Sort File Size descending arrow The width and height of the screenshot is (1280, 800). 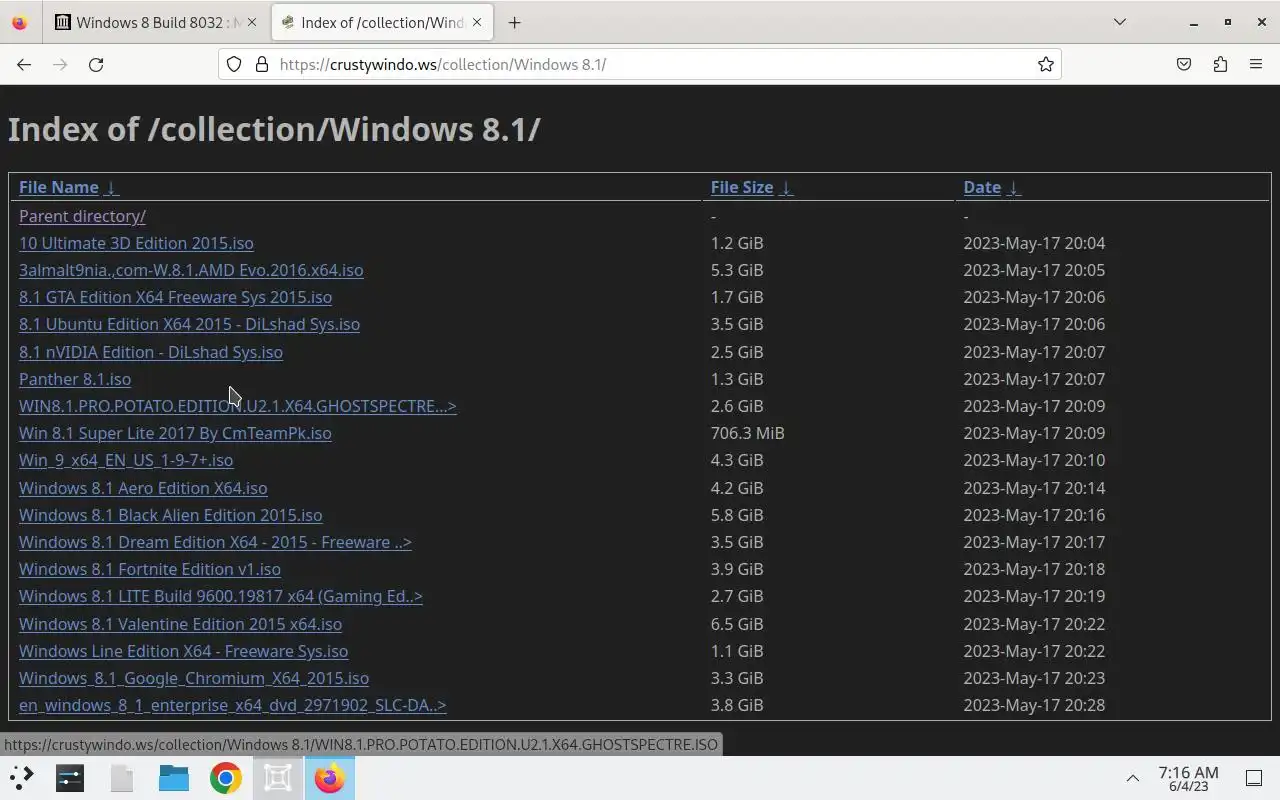(786, 187)
